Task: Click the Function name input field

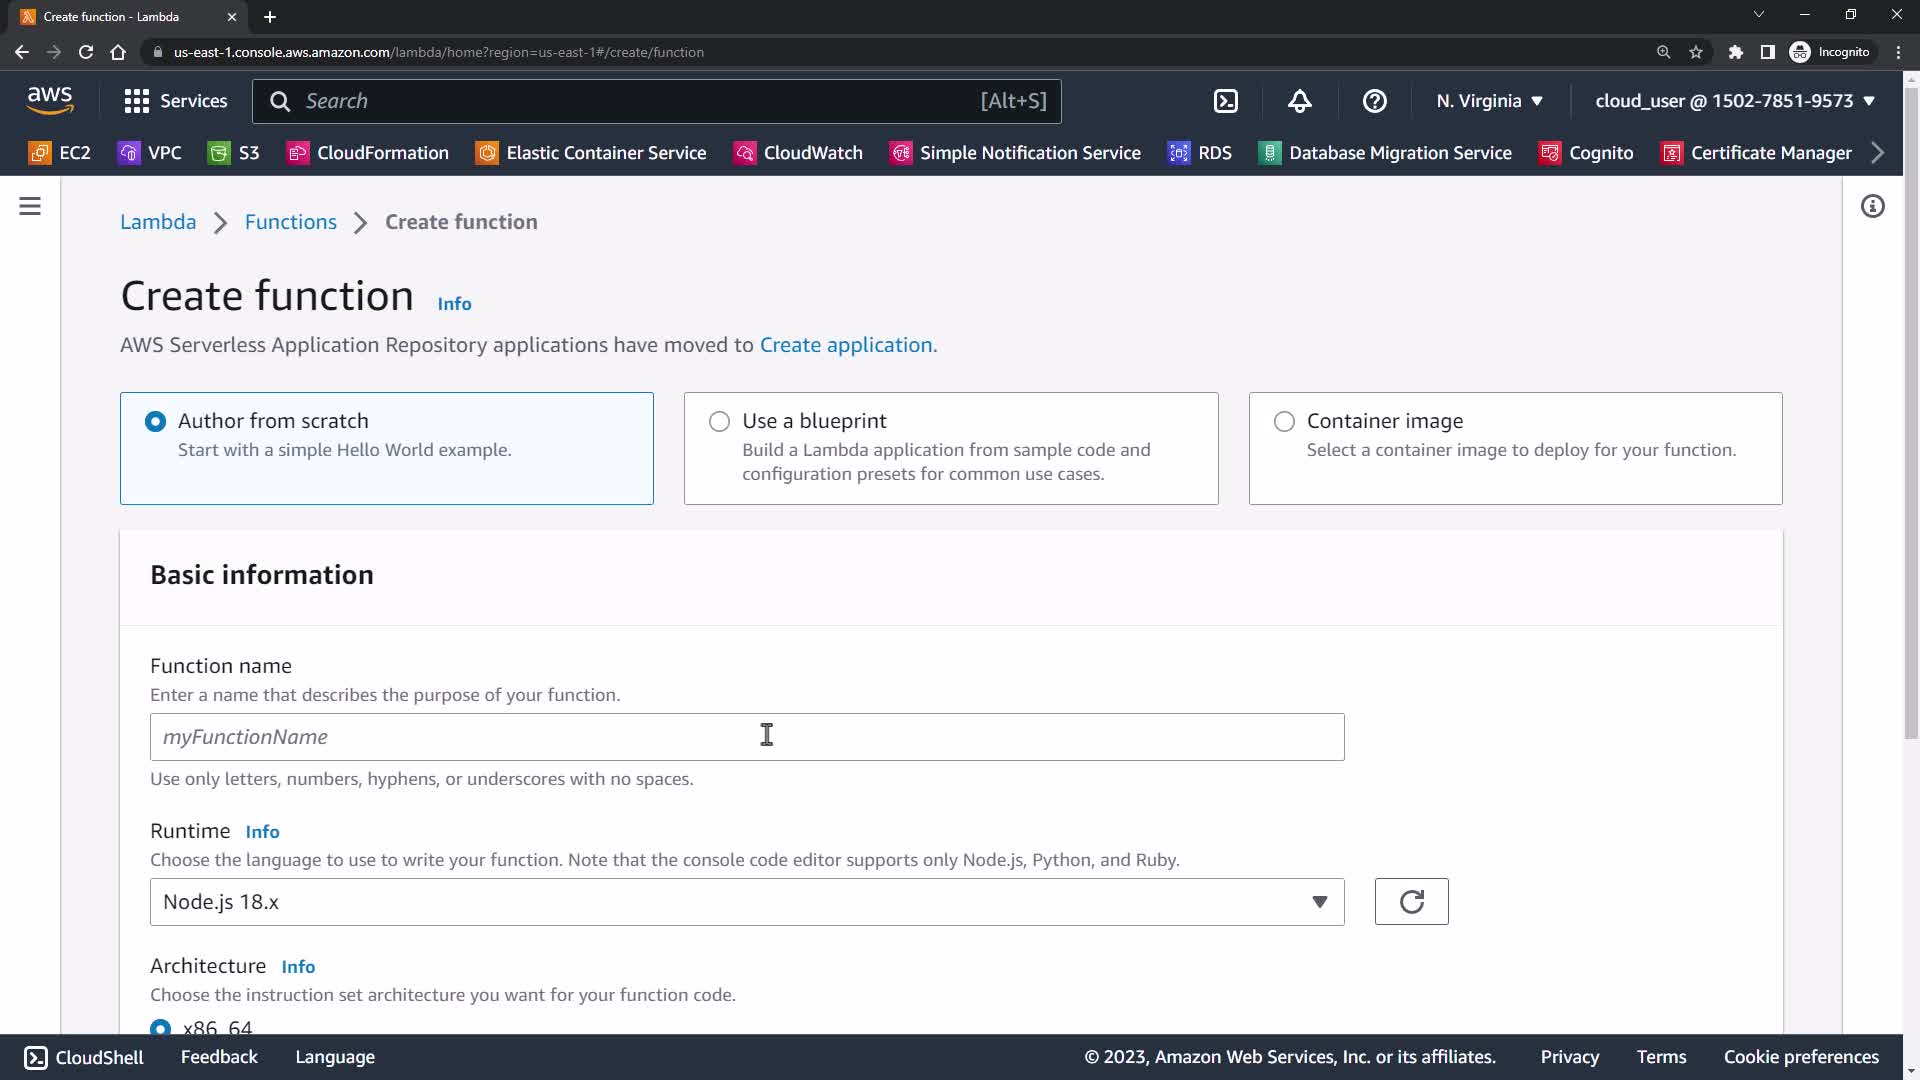Action: coord(746,737)
